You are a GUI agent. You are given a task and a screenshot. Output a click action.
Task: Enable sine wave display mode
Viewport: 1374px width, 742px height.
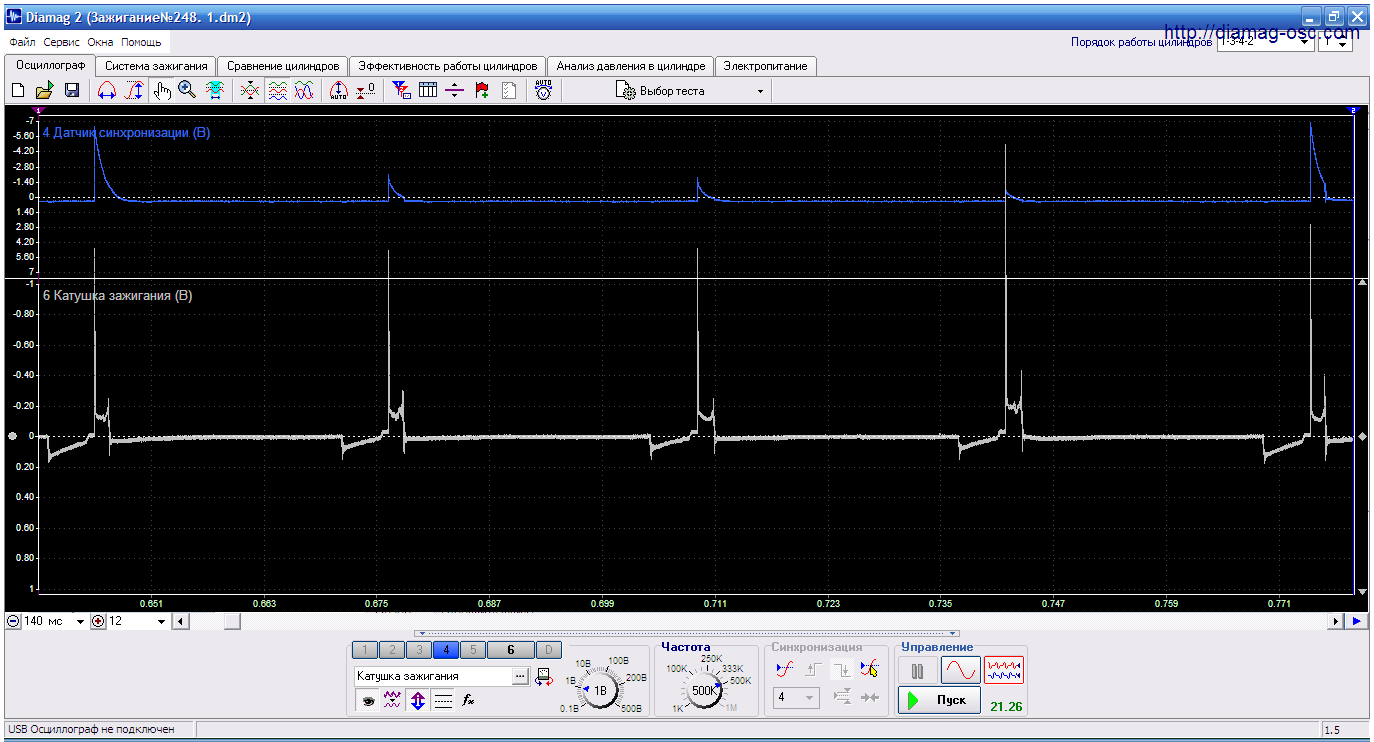point(960,670)
